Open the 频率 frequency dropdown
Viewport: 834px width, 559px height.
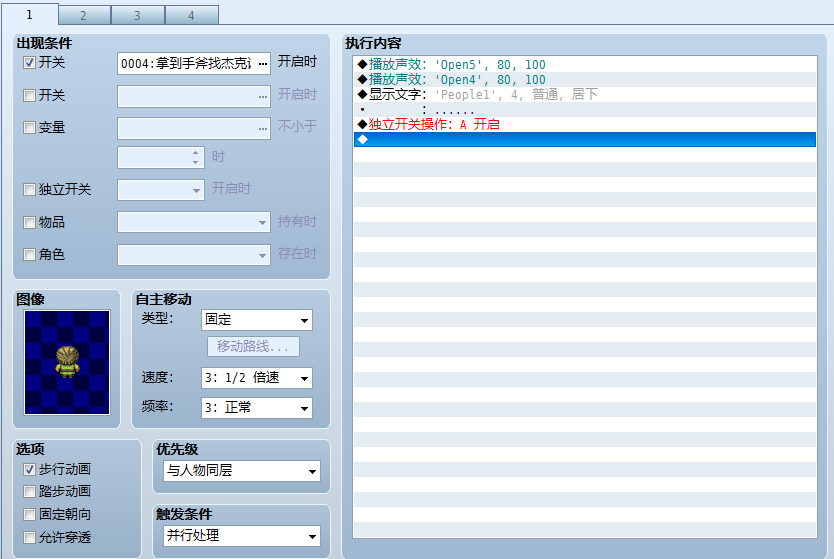click(257, 408)
